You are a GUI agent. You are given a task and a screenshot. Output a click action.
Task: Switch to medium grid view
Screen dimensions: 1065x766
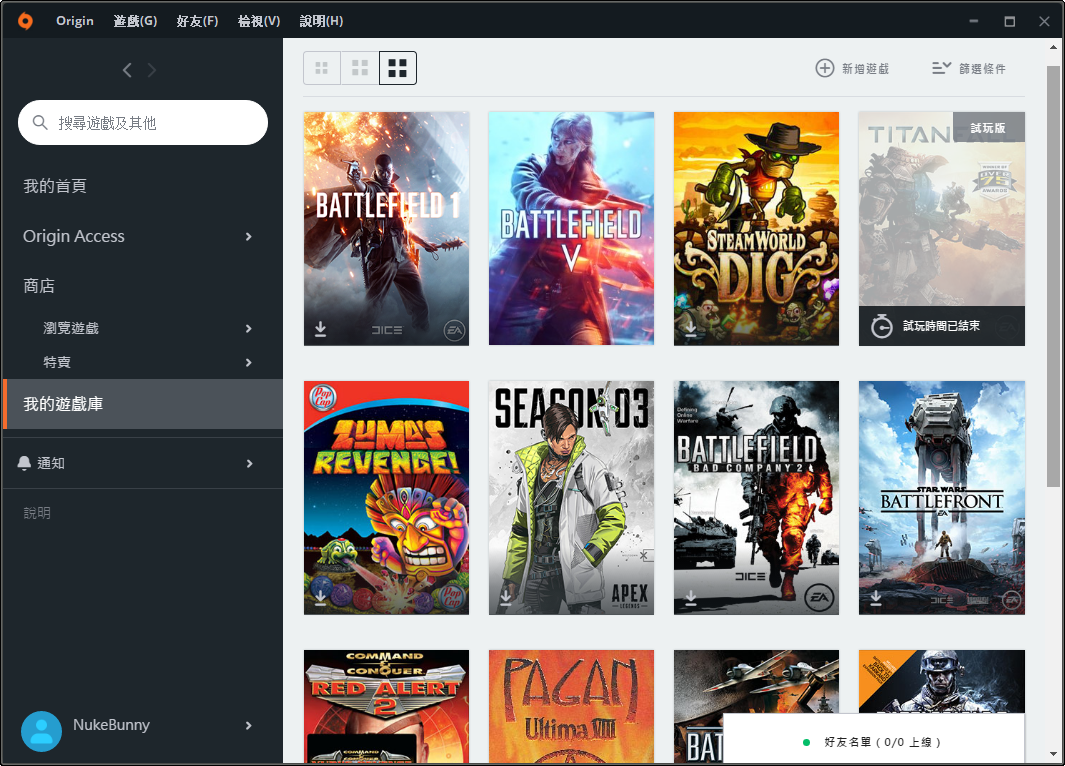click(360, 68)
